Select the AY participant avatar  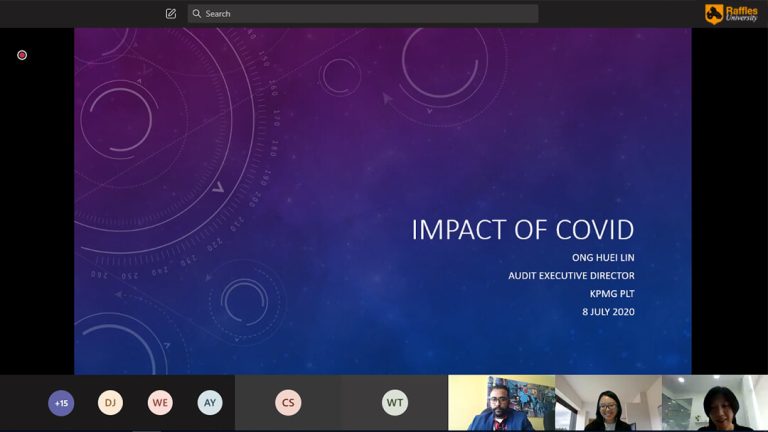210,403
